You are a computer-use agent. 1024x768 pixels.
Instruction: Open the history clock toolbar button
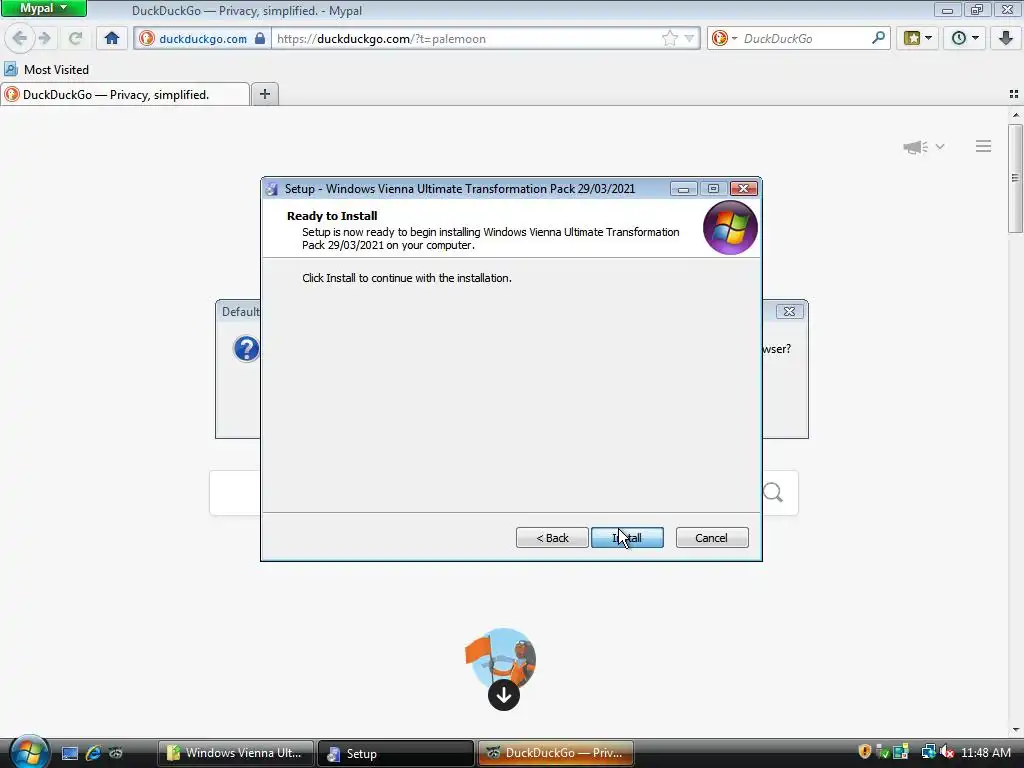point(965,39)
